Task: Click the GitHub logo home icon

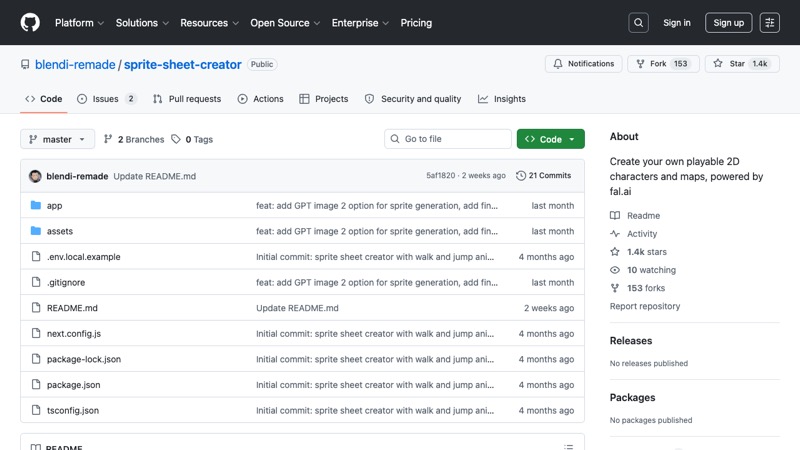Action: (30, 23)
